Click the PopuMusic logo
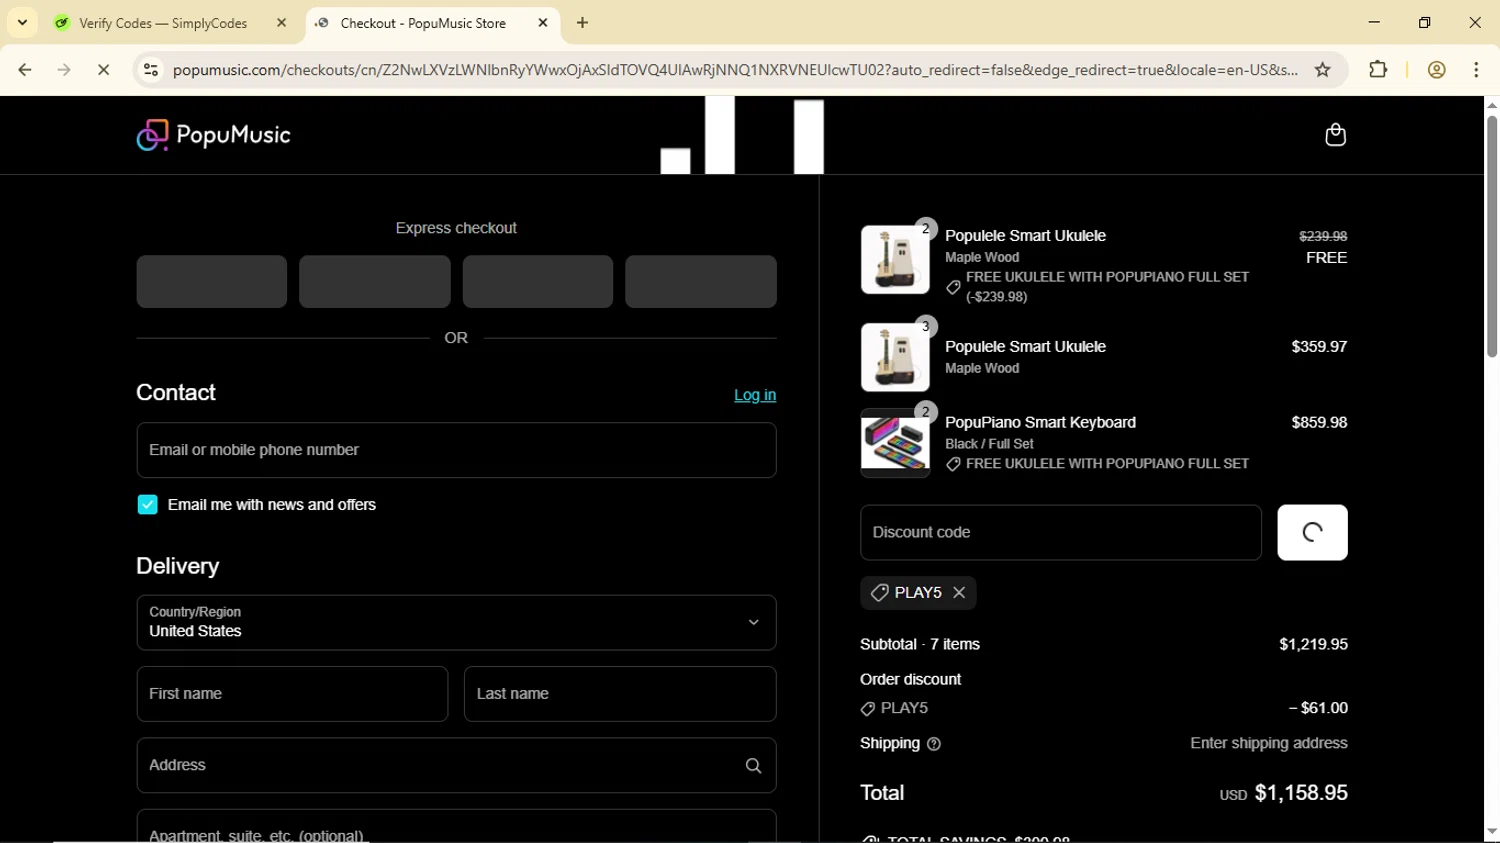Viewport: 1500px width, 843px height. pos(213,135)
